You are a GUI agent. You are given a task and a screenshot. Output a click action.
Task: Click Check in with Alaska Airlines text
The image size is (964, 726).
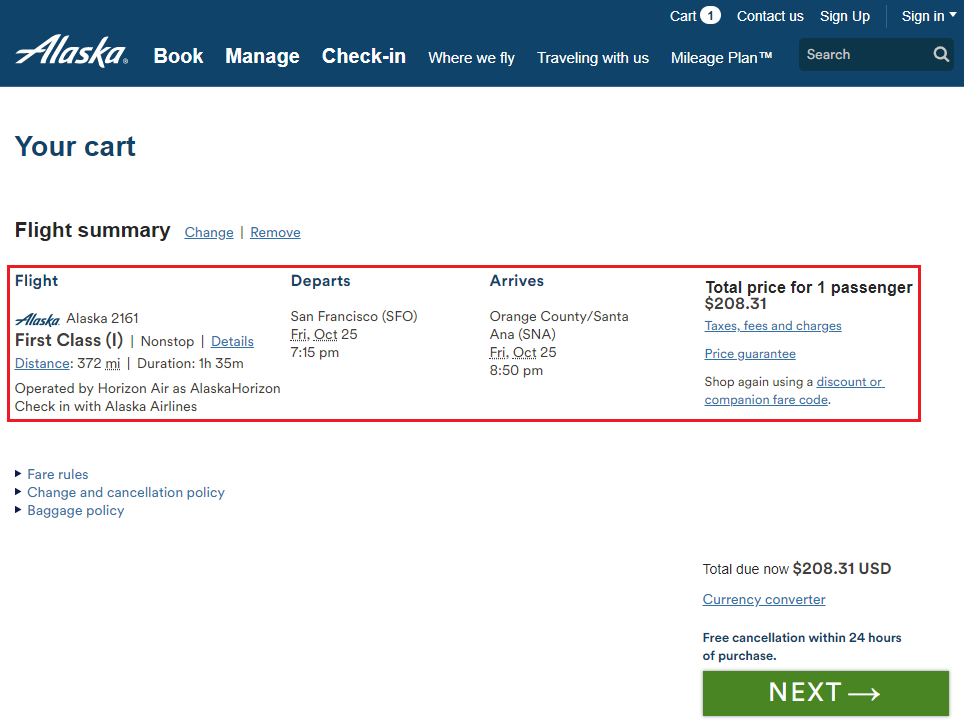[x=106, y=406]
